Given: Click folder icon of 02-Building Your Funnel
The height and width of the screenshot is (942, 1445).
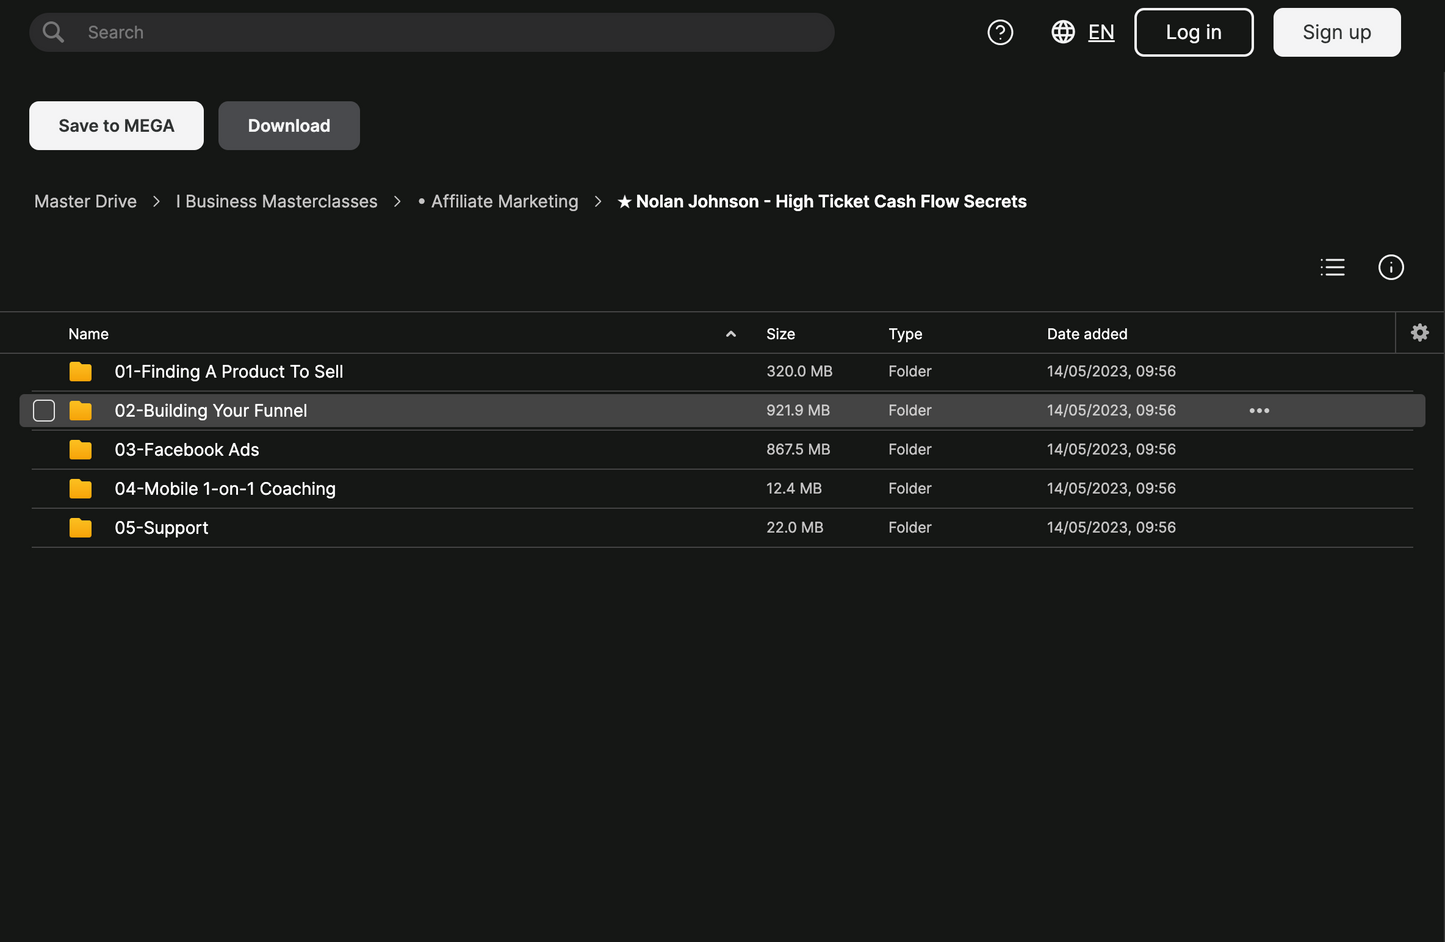Looking at the screenshot, I should 81,411.
